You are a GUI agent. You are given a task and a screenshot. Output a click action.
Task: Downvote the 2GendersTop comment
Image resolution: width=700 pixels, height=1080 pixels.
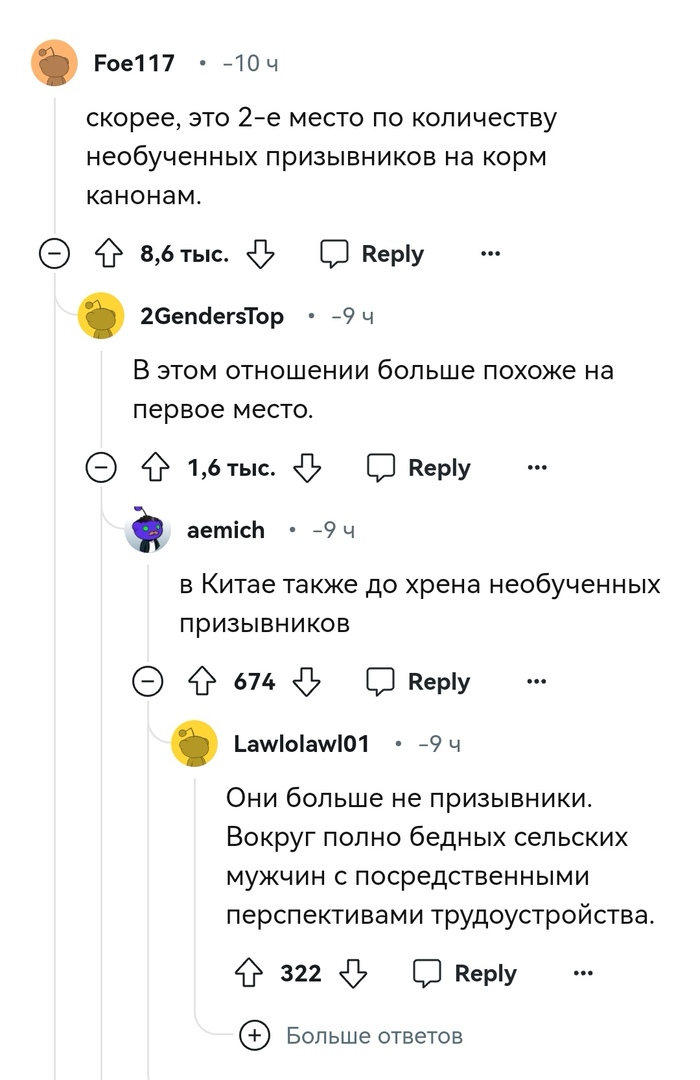point(307,468)
